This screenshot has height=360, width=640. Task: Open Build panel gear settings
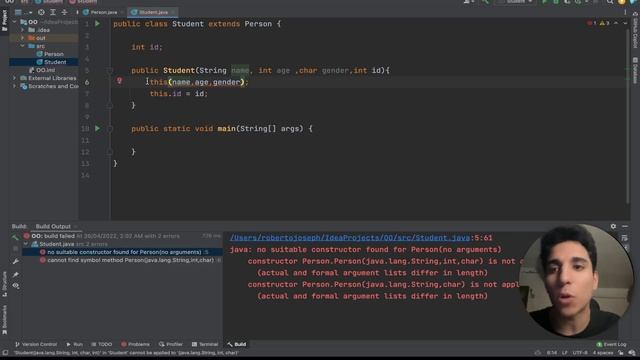tap(613, 226)
